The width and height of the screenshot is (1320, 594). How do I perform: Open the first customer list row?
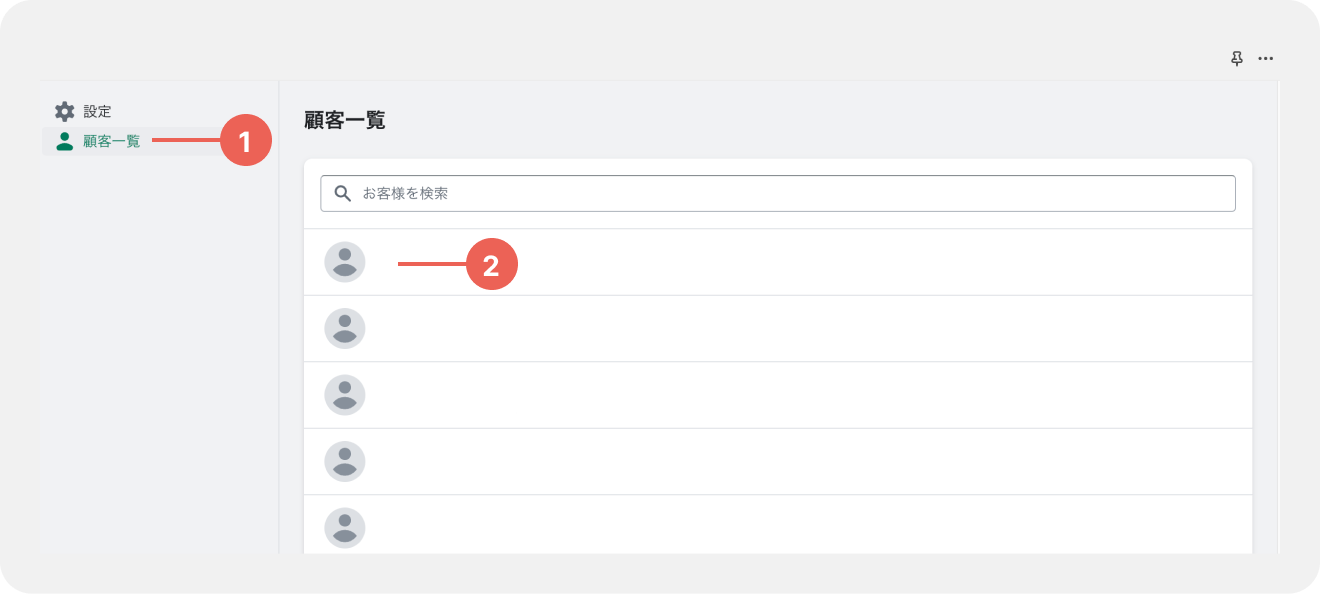click(x=778, y=262)
